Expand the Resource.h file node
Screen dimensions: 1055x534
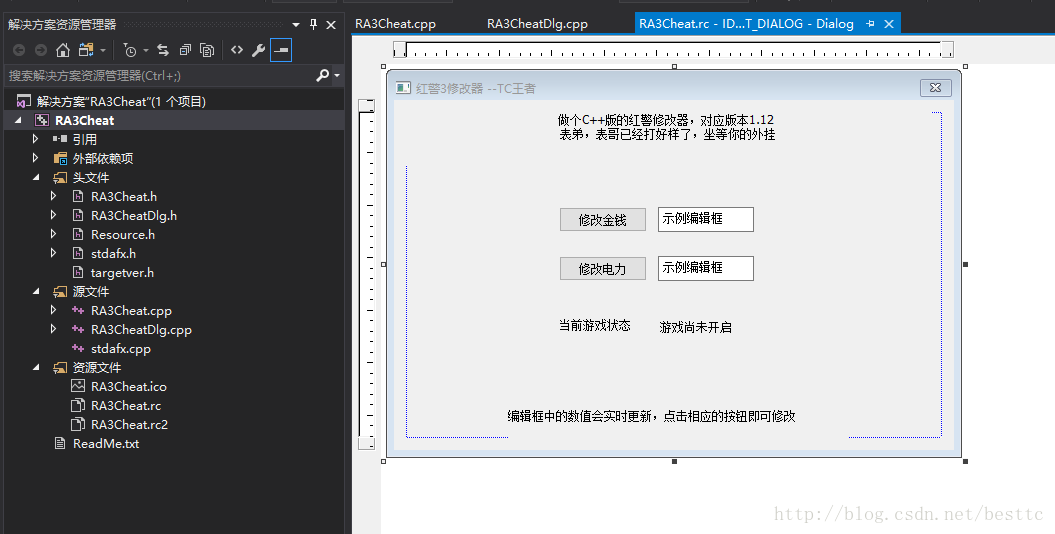click(x=54, y=234)
